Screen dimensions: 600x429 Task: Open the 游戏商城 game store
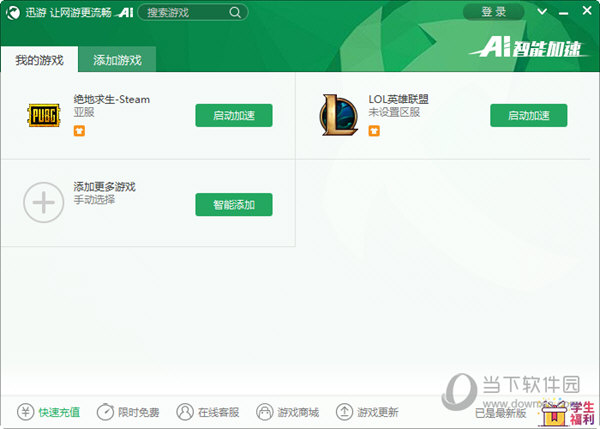(x=288, y=412)
